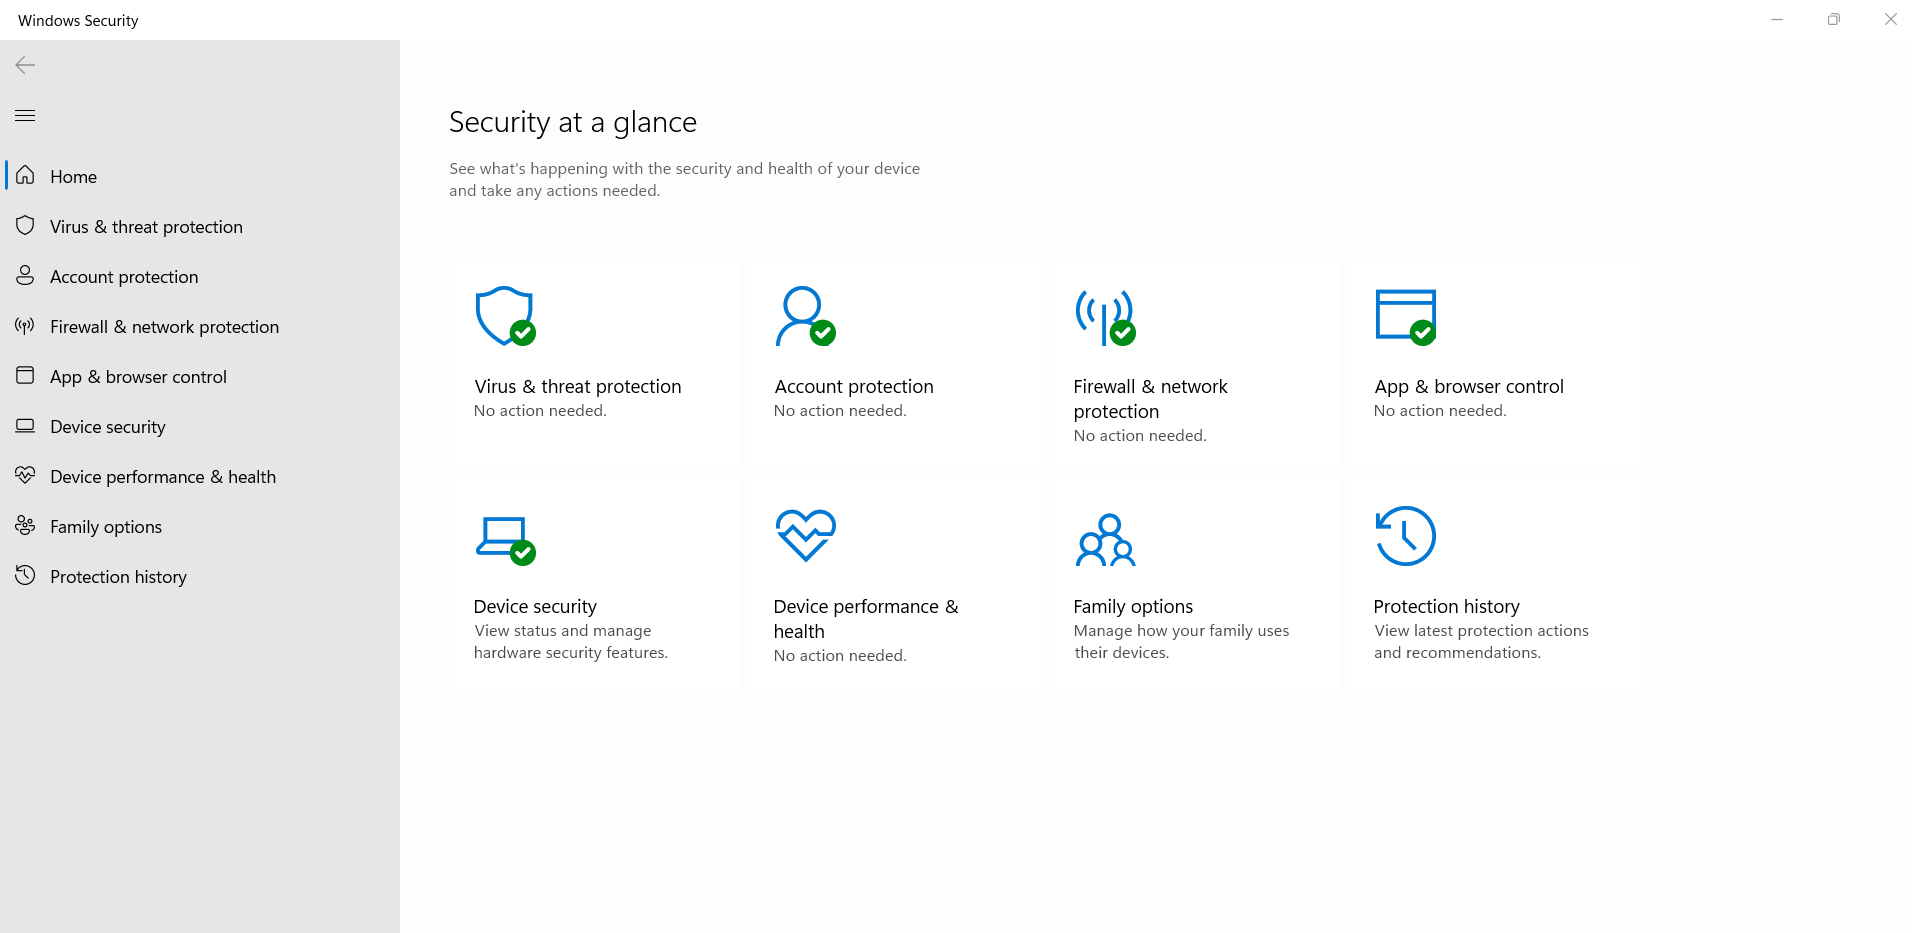1912x933 pixels.
Task: Click the large browser window icon on App control card
Action: coord(1406,317)
